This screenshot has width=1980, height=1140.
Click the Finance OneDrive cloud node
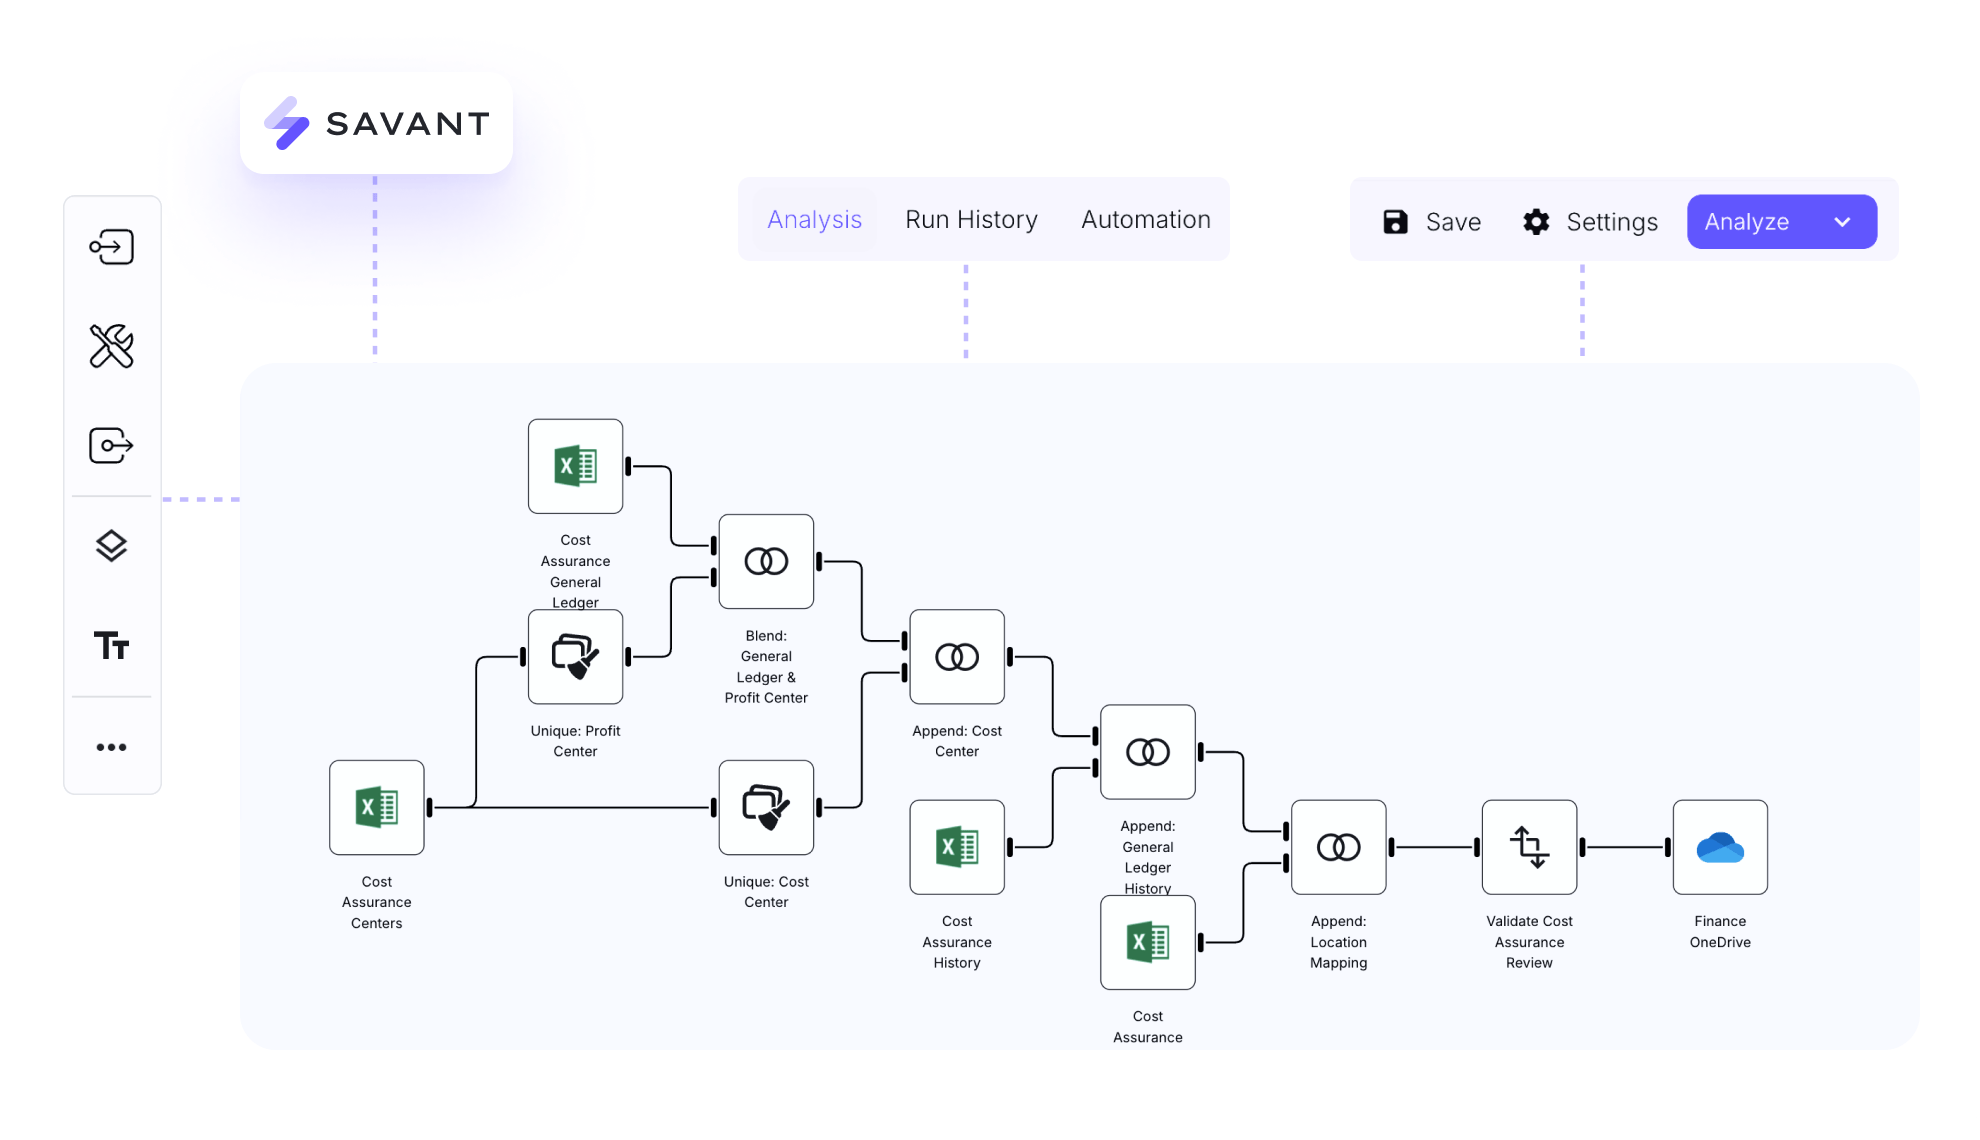pyautogui.click(x=1719, y=847)
